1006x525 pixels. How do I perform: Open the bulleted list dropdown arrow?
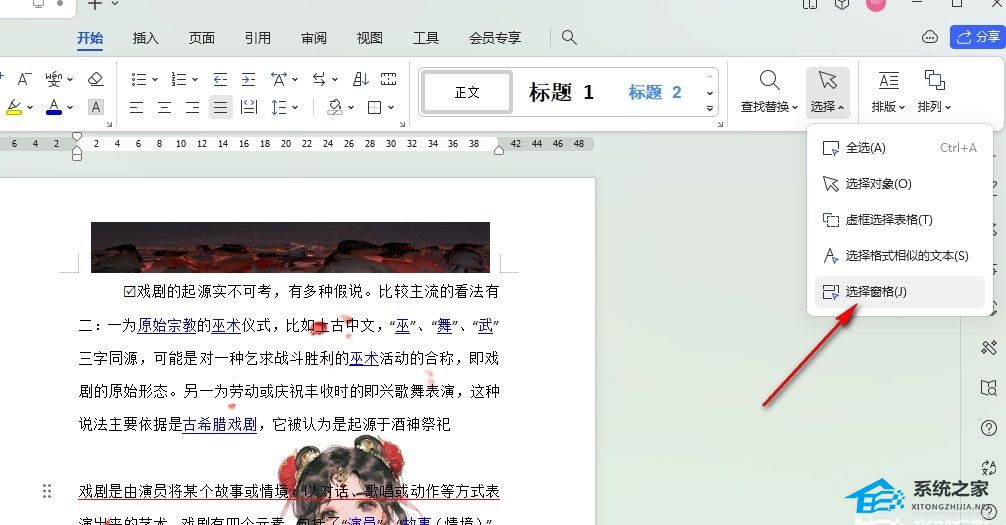[x=155, y=80]
